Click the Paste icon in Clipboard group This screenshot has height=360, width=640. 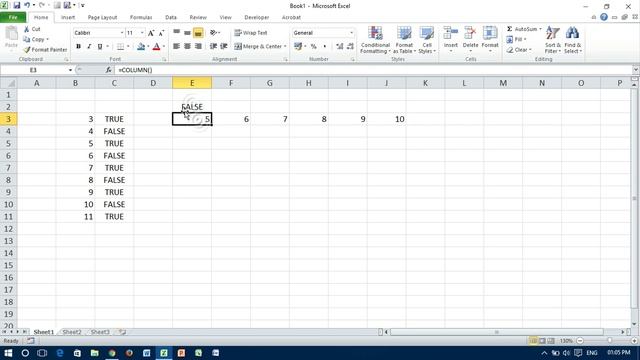(x=11, y=34)
